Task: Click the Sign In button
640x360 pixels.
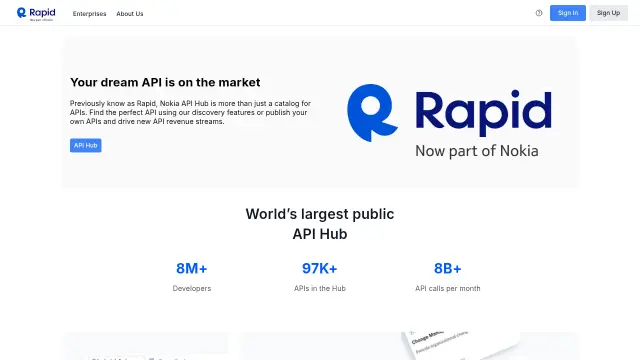Action: pyautogui.click(x=567, y=13)
